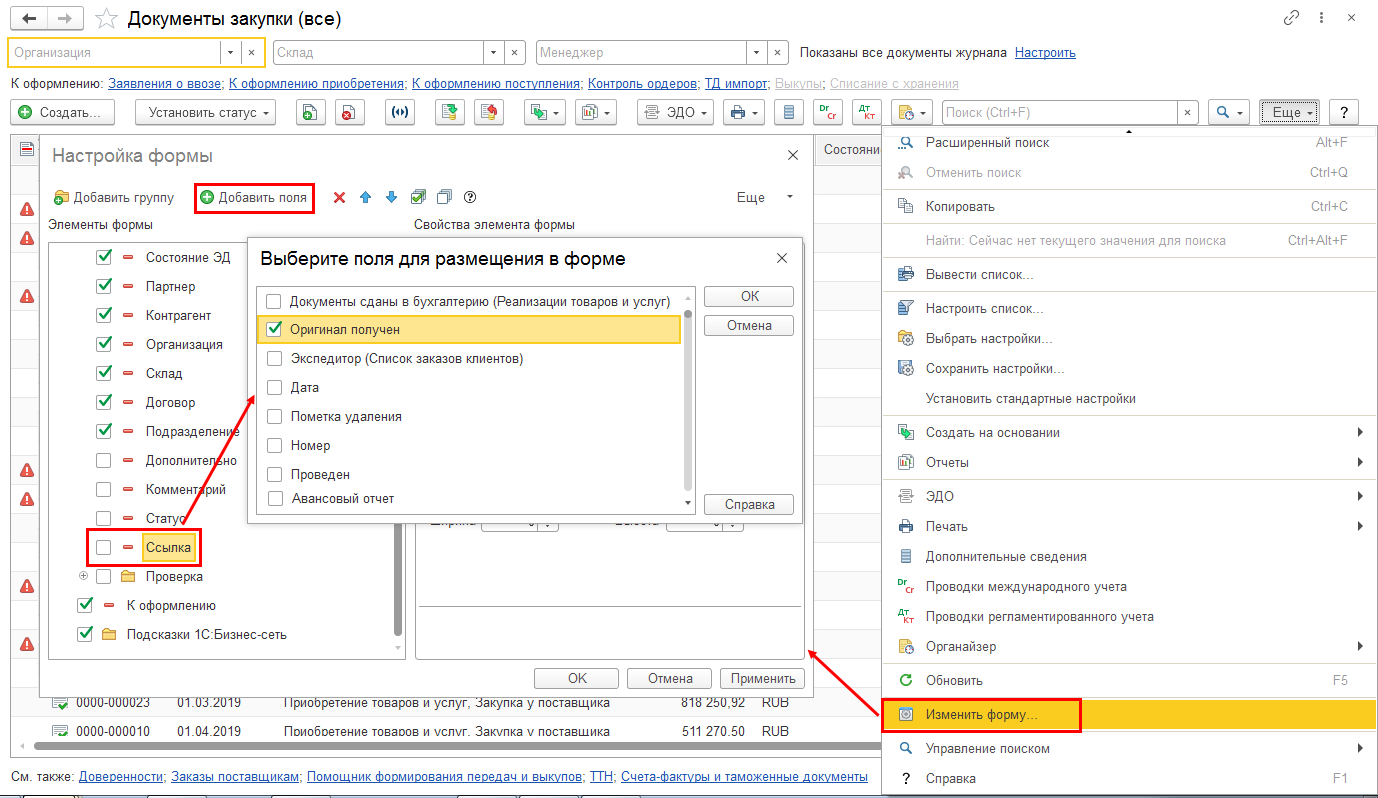The width and height of the screenshot is (1378, 798).
Task: Click the document icon of row 0000-000010
Action: pos(59,731)
